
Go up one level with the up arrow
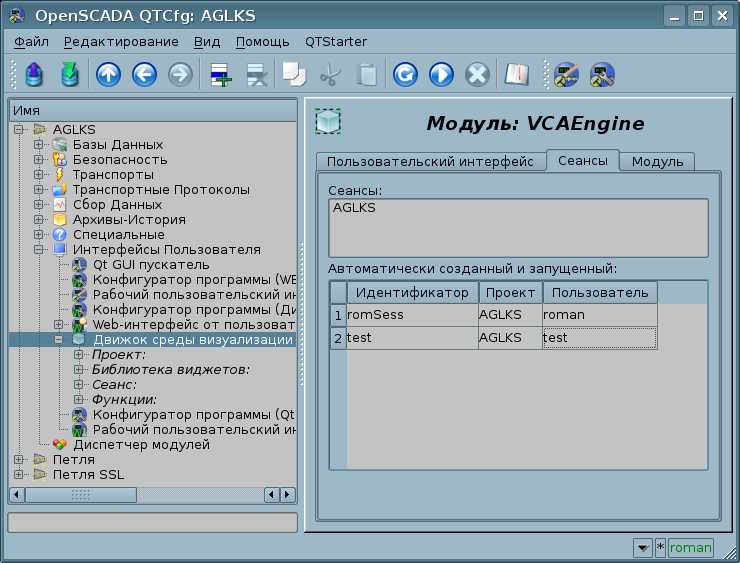[x=108, y=75]
